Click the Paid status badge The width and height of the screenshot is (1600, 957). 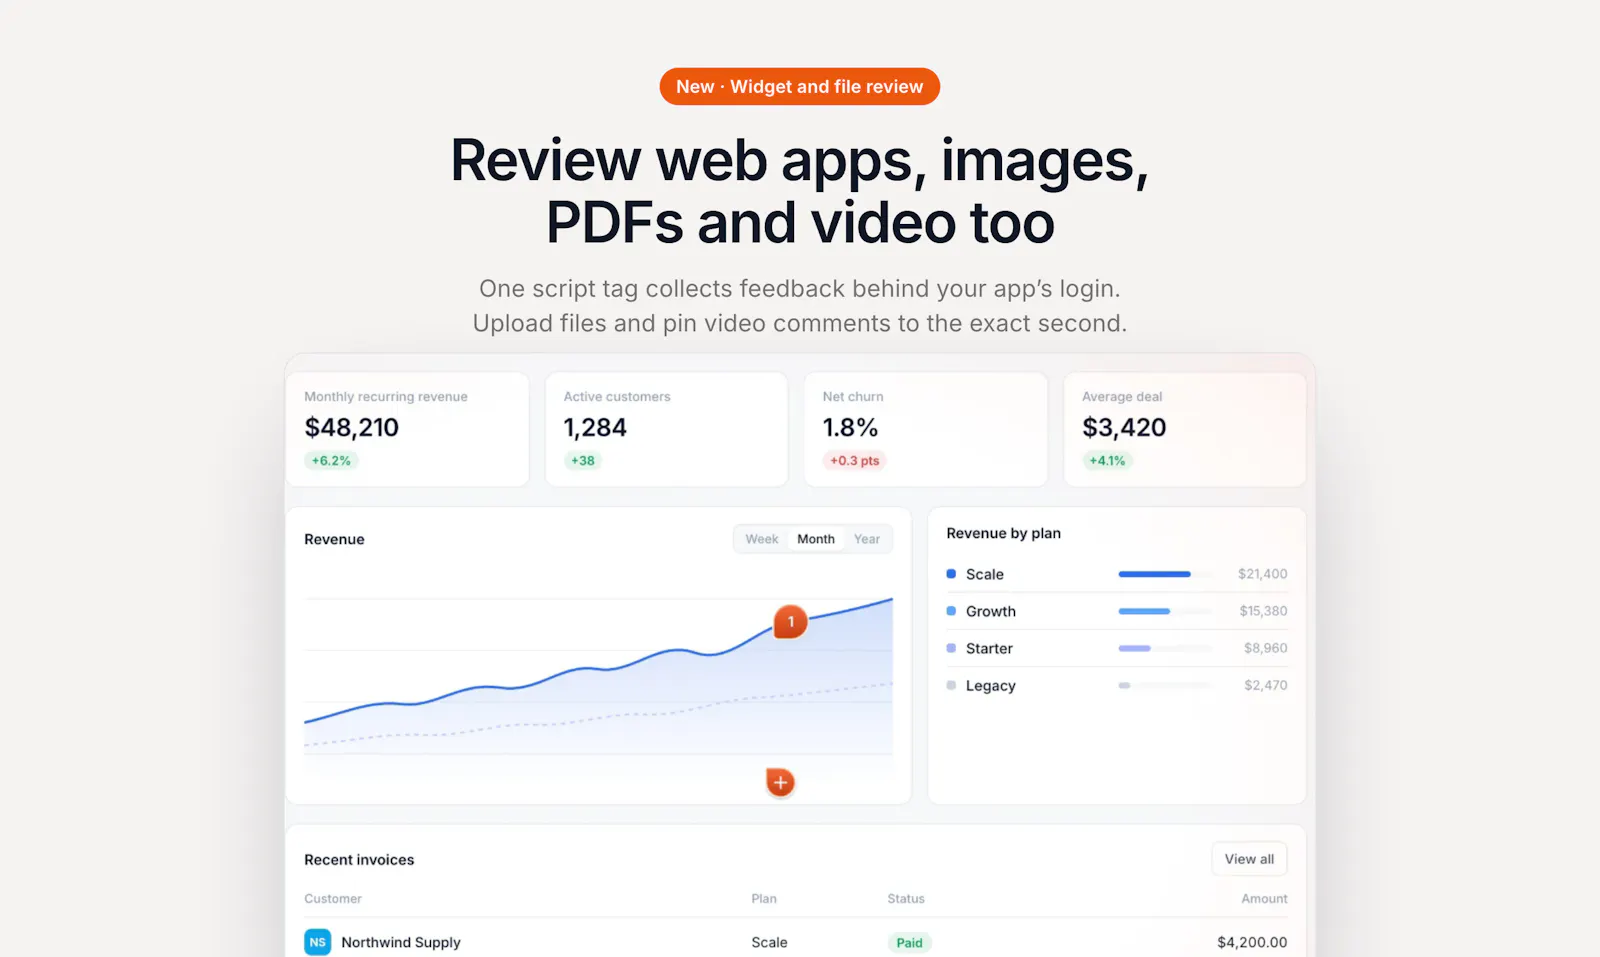[x=909, y=943]
